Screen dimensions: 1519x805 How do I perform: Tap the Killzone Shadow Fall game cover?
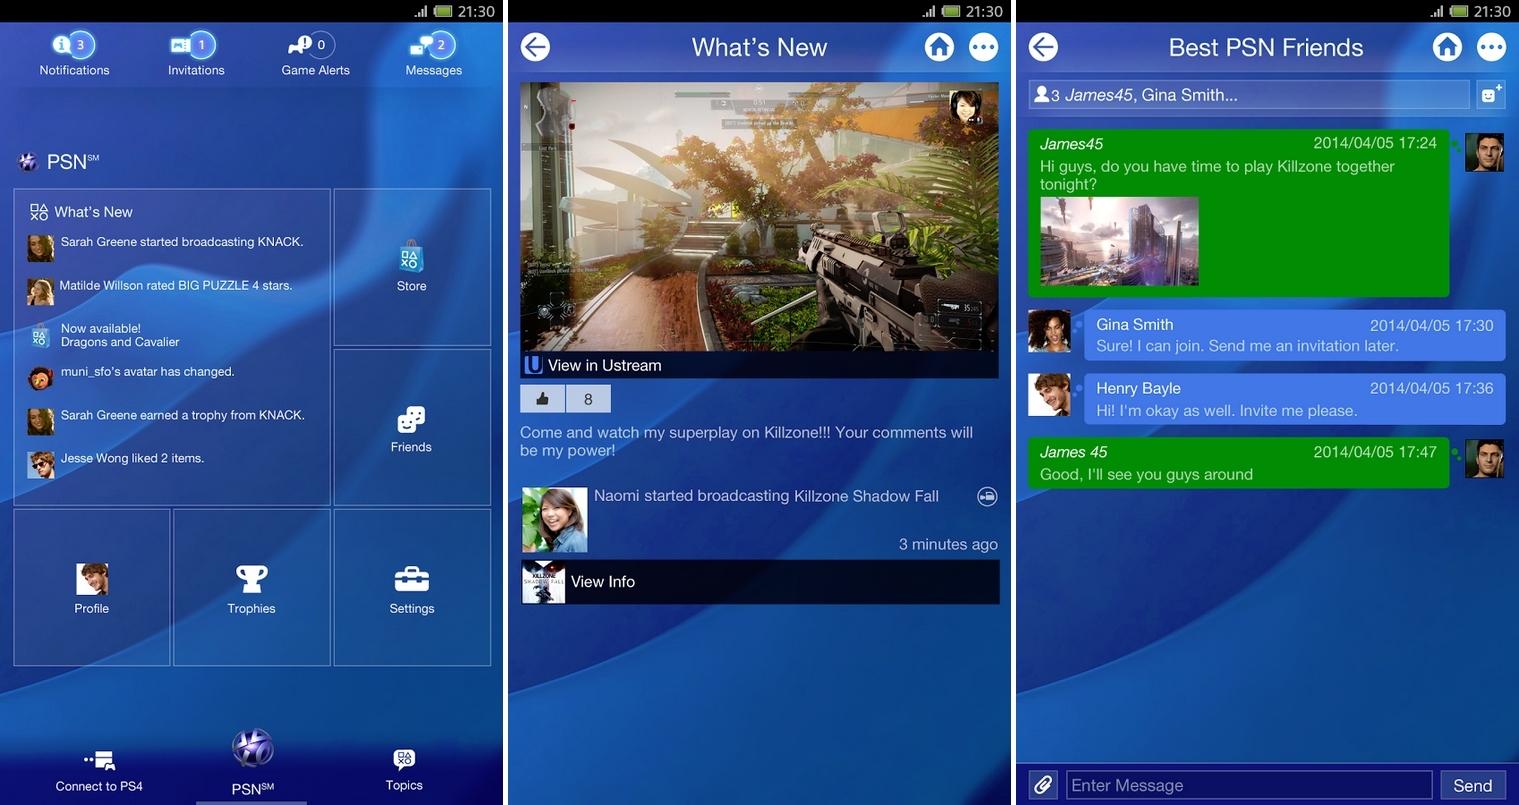click(544, 582)
